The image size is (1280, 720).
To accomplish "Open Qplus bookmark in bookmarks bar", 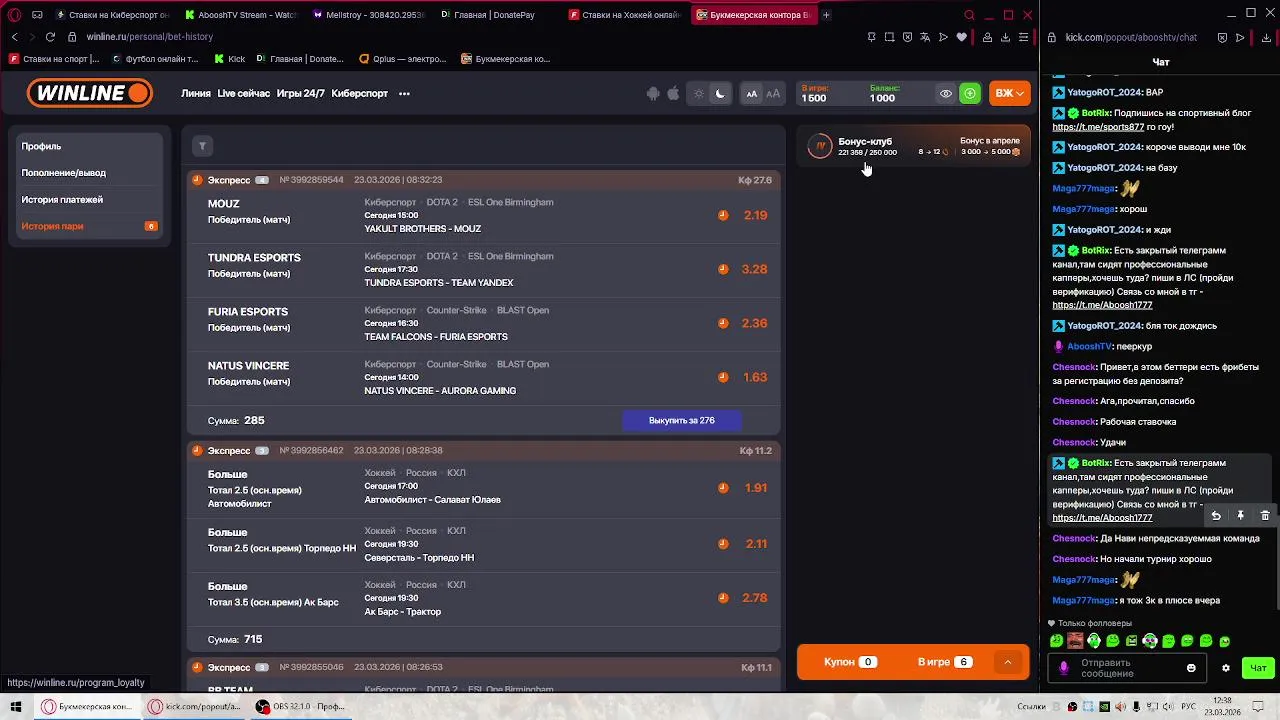I will click(x=403, y=59).
